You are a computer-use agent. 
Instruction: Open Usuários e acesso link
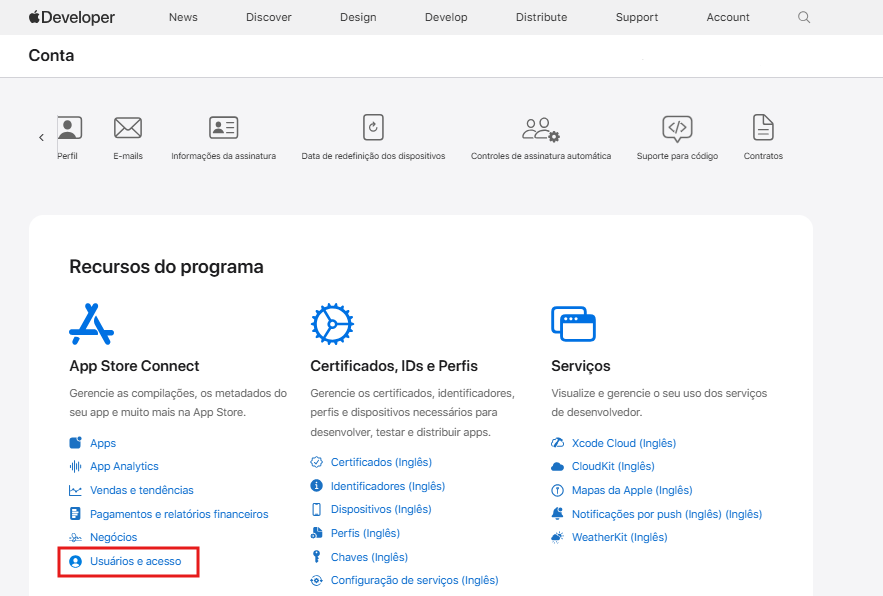click(135, 562)
